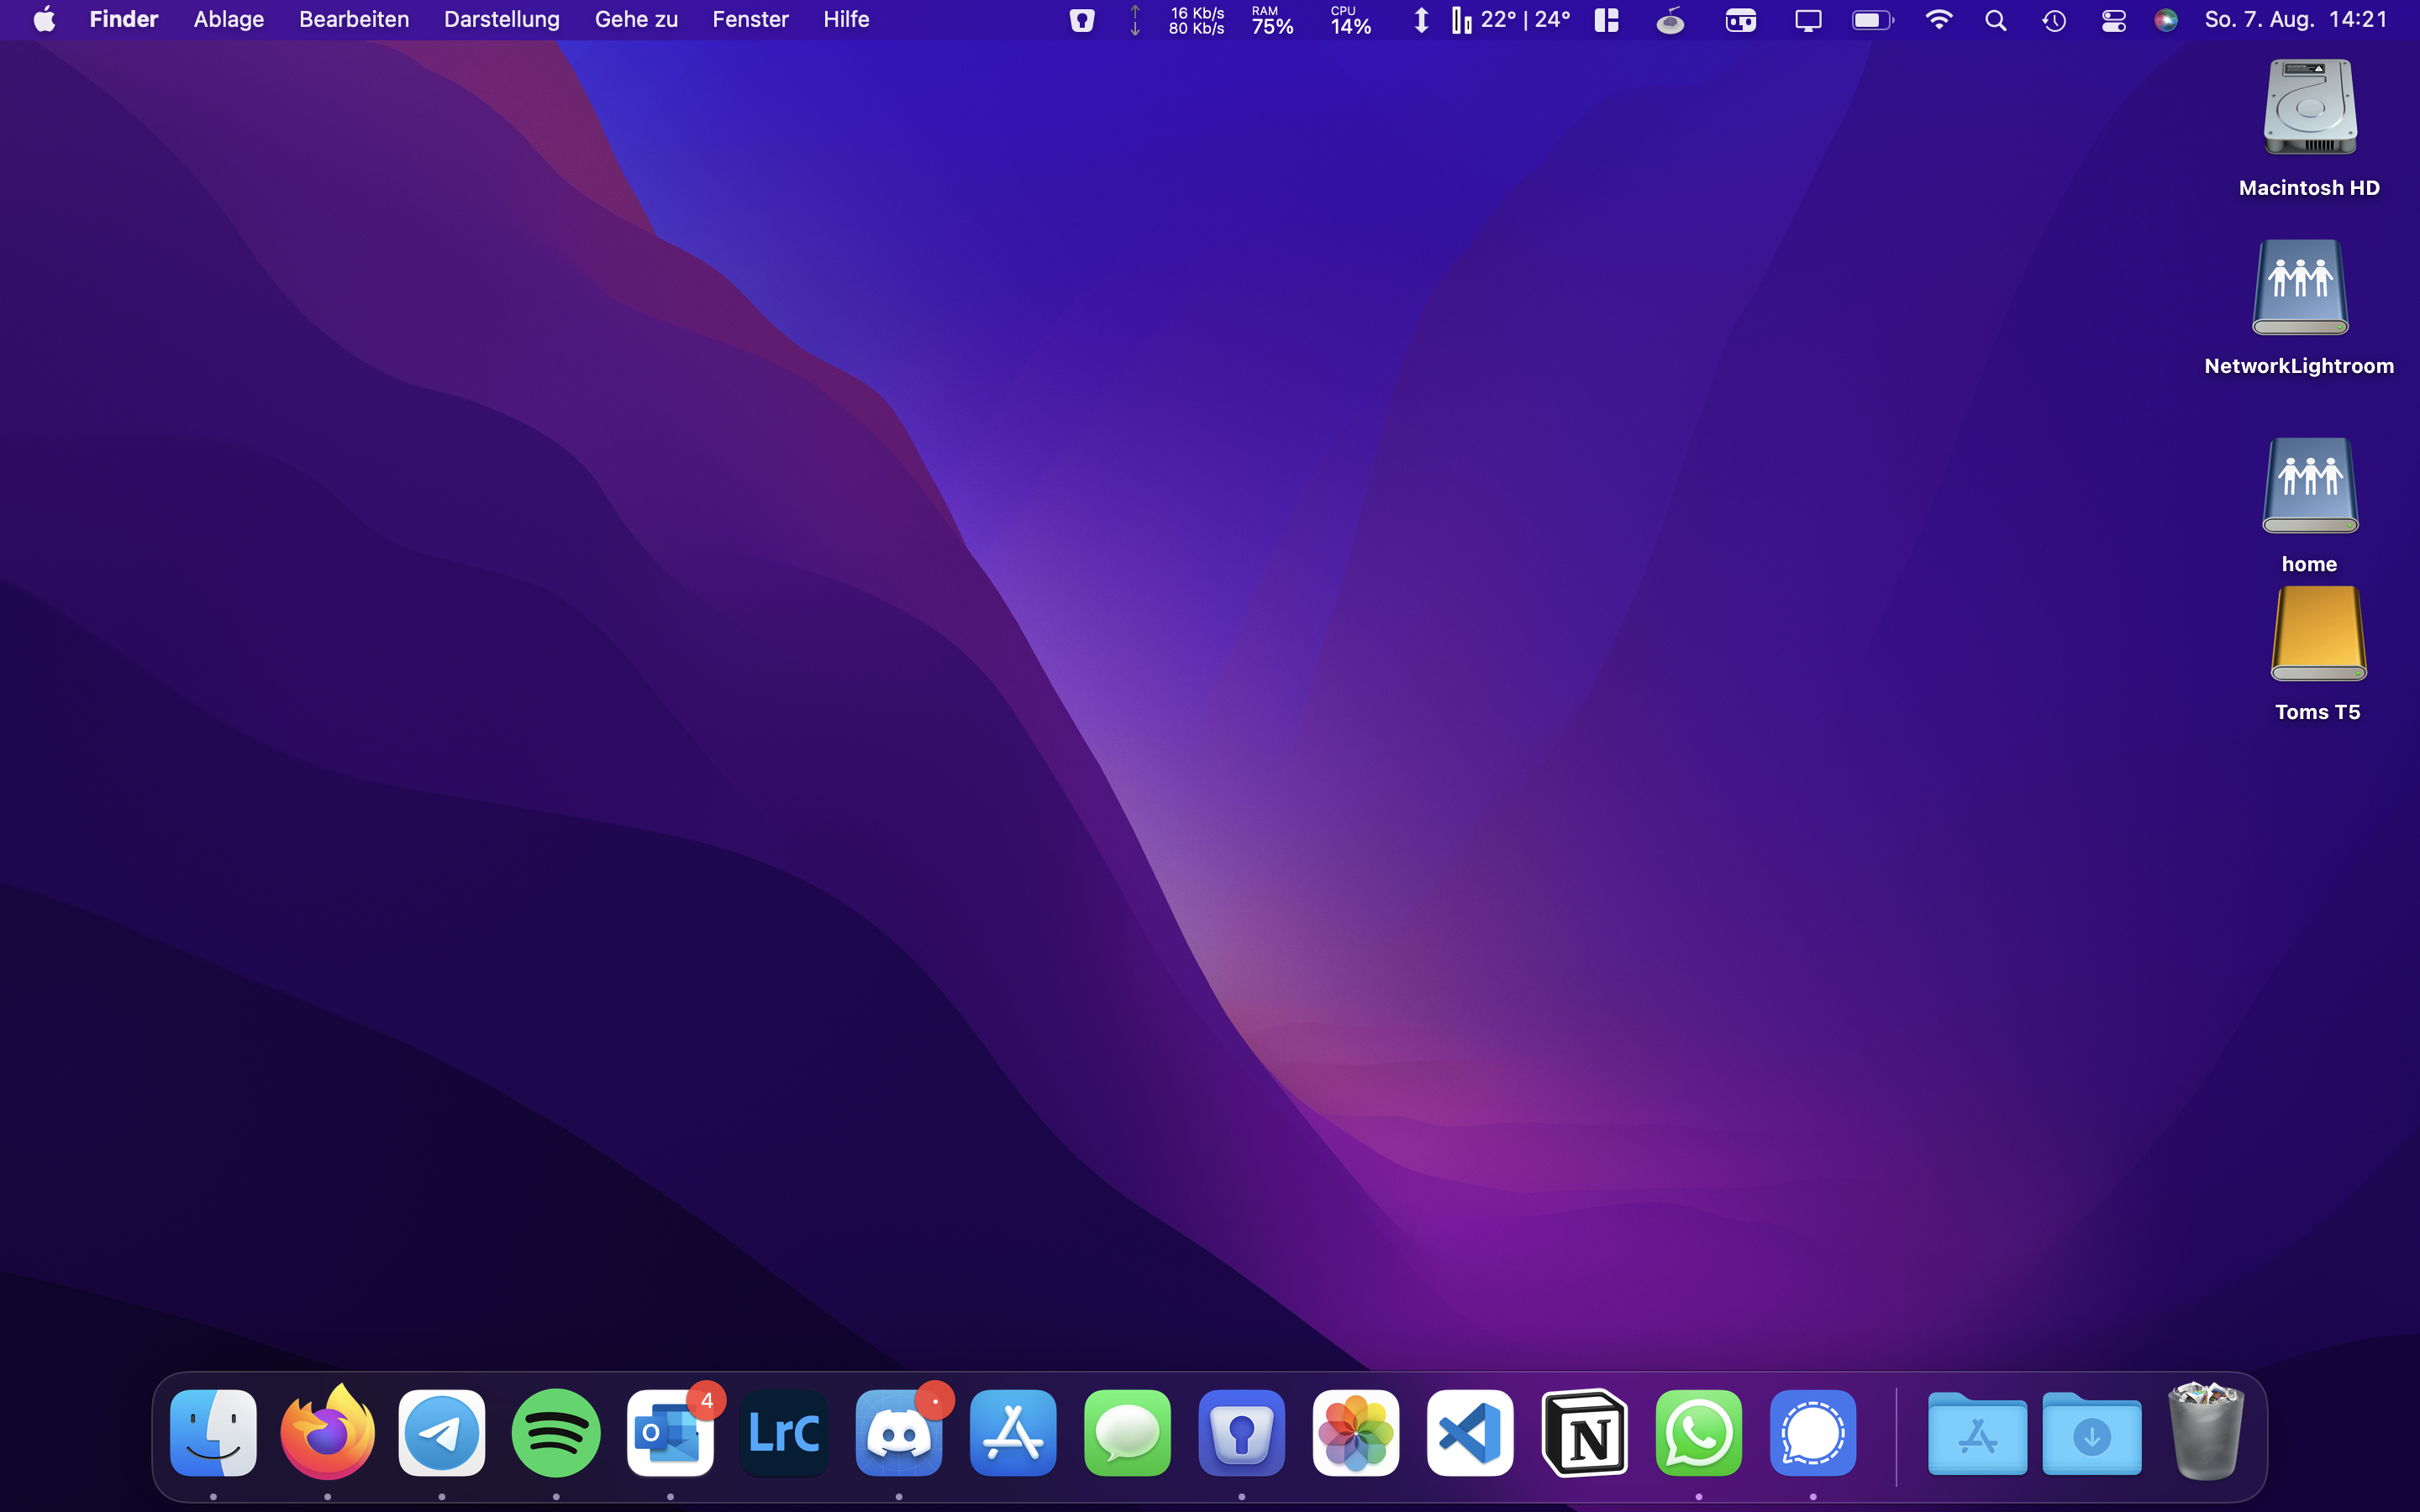This screenshot has width=2420, height=1512.
Task: Open the Signal messenger app
Action: pos(1812,1433)
